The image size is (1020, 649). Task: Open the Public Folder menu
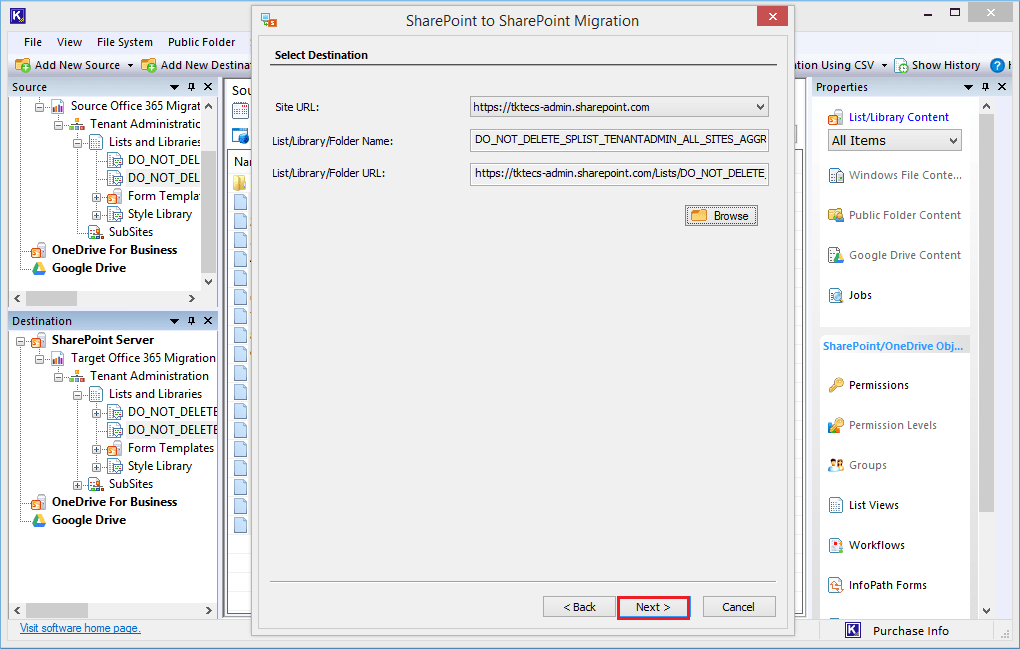coord(201,42)
